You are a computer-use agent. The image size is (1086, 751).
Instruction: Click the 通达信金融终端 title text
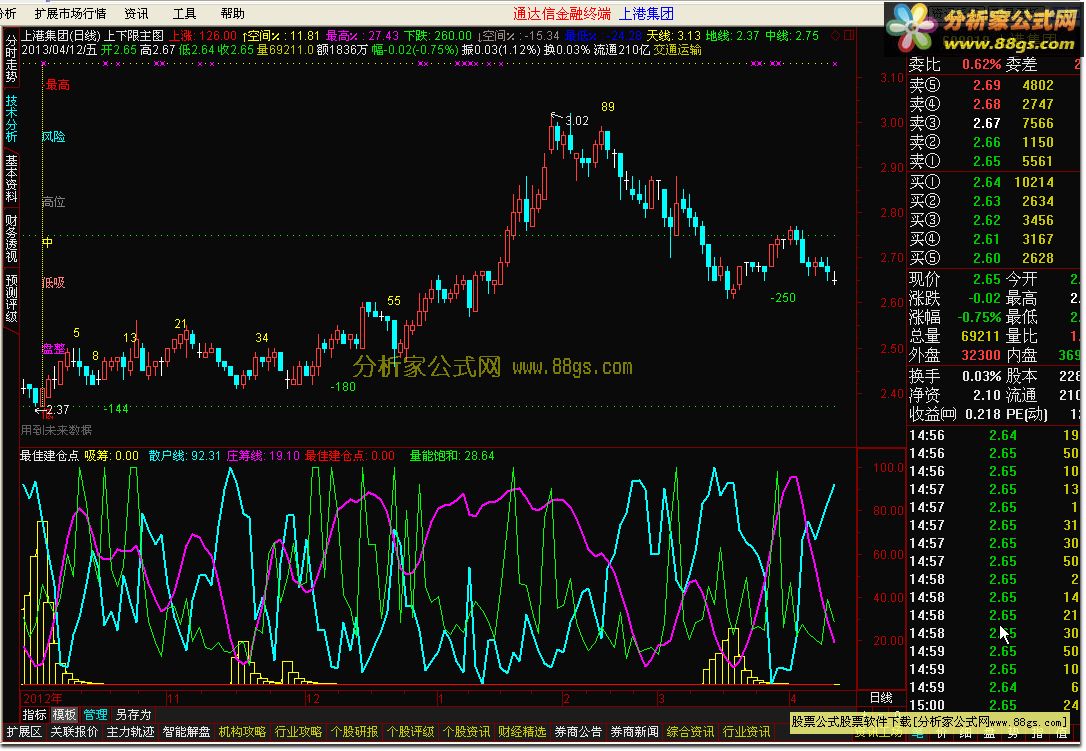pos(562,13)
